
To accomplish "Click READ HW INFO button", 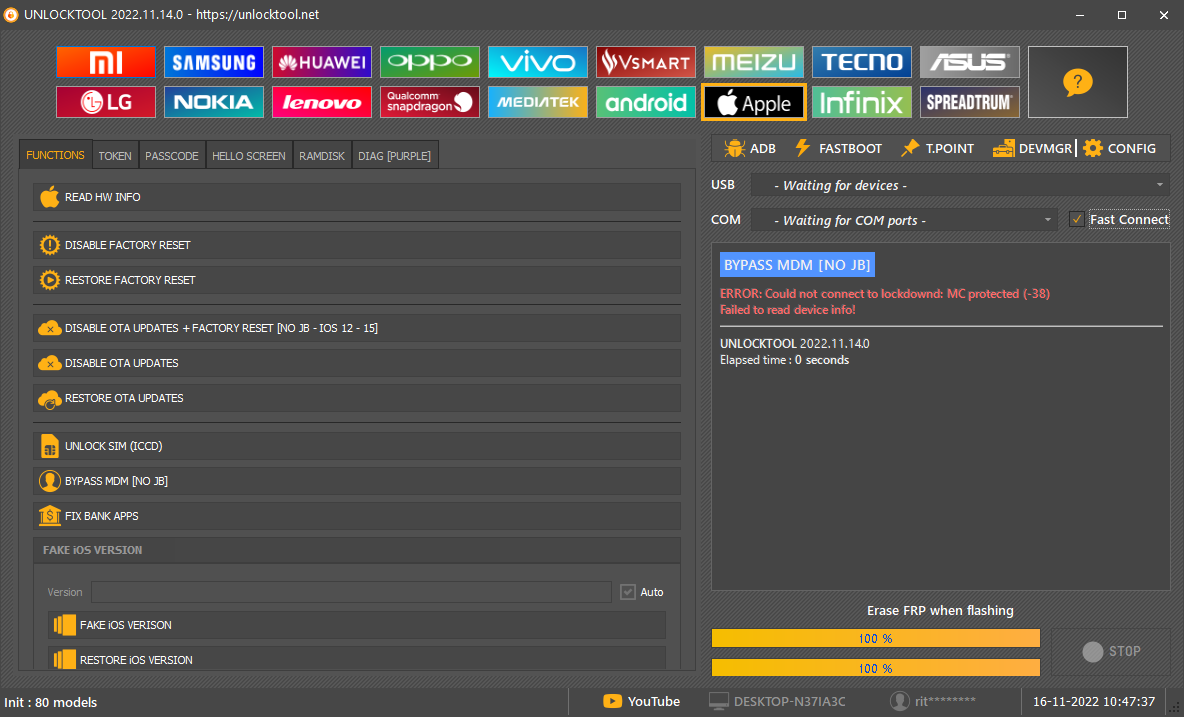I will (x=356, y=197).
